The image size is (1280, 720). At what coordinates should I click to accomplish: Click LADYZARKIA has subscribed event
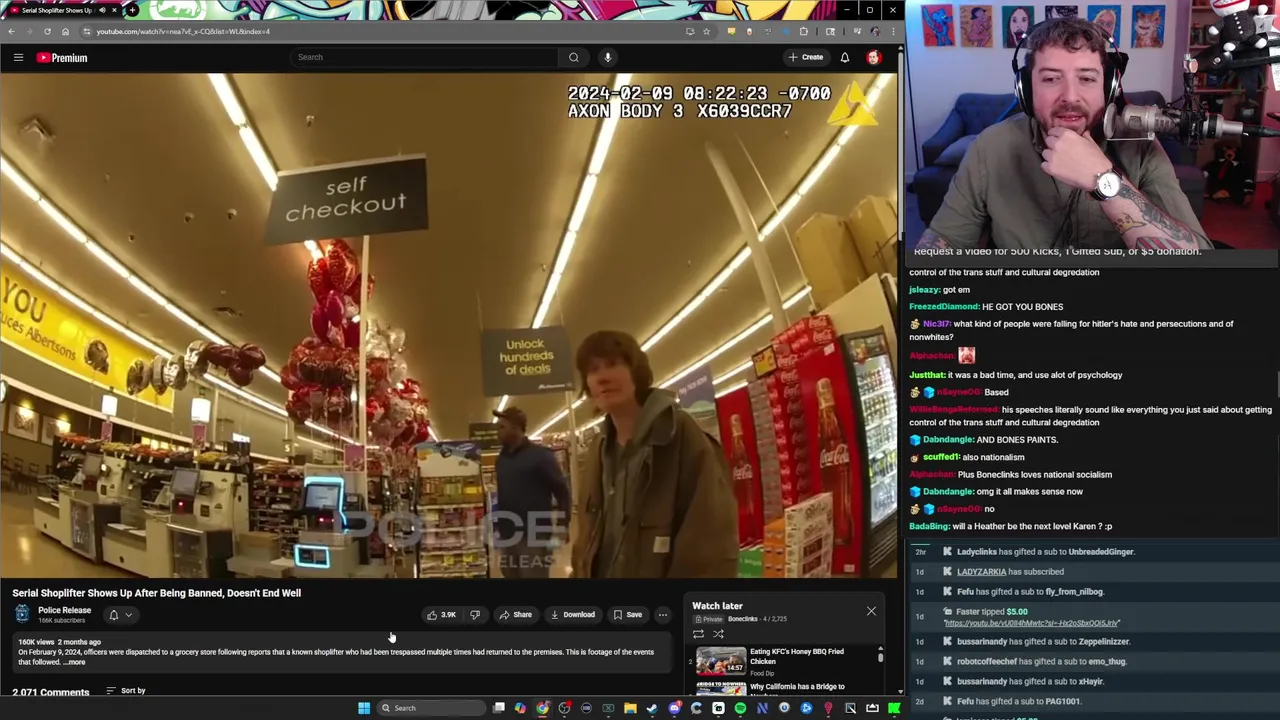[1010, 572]
